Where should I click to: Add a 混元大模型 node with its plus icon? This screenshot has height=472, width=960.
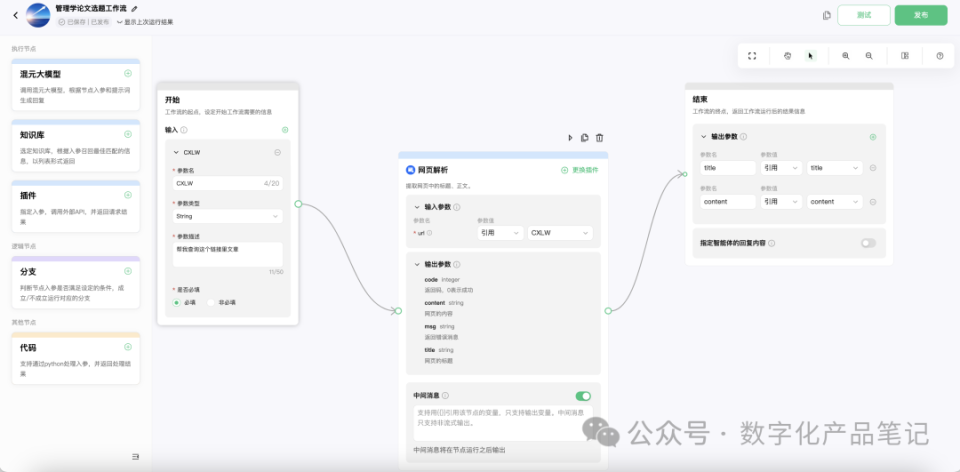pyautogui.click(x=128, y=73)
